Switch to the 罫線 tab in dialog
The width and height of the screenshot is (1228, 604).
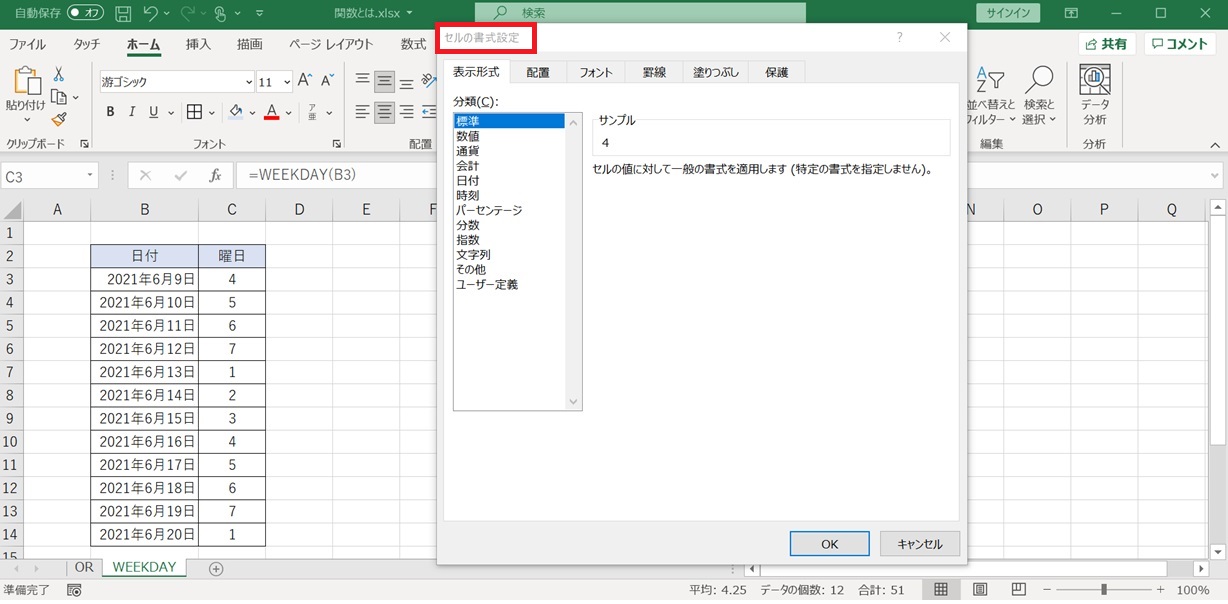click(654, 72)
